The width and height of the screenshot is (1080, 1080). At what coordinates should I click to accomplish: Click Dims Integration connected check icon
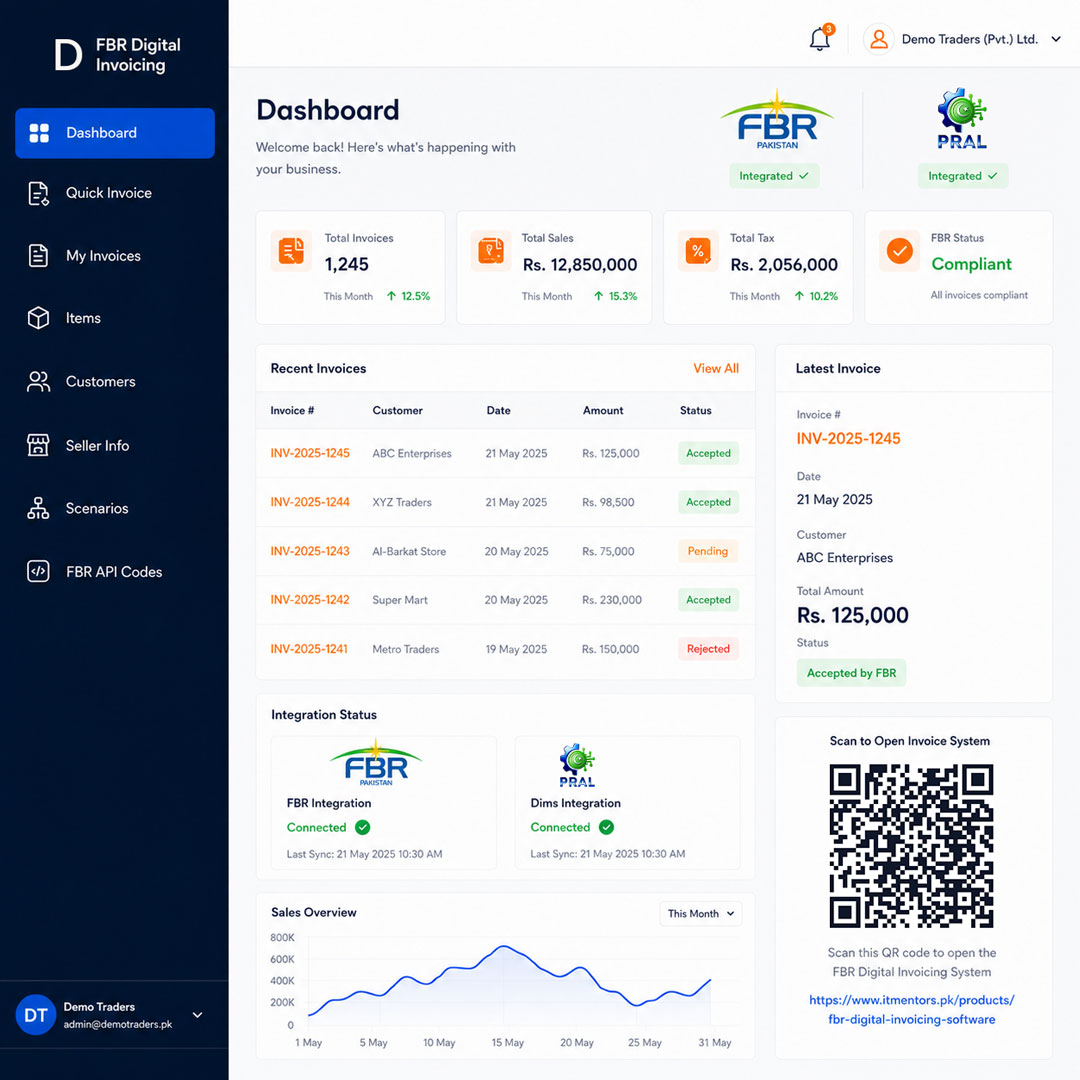(606, 827)
